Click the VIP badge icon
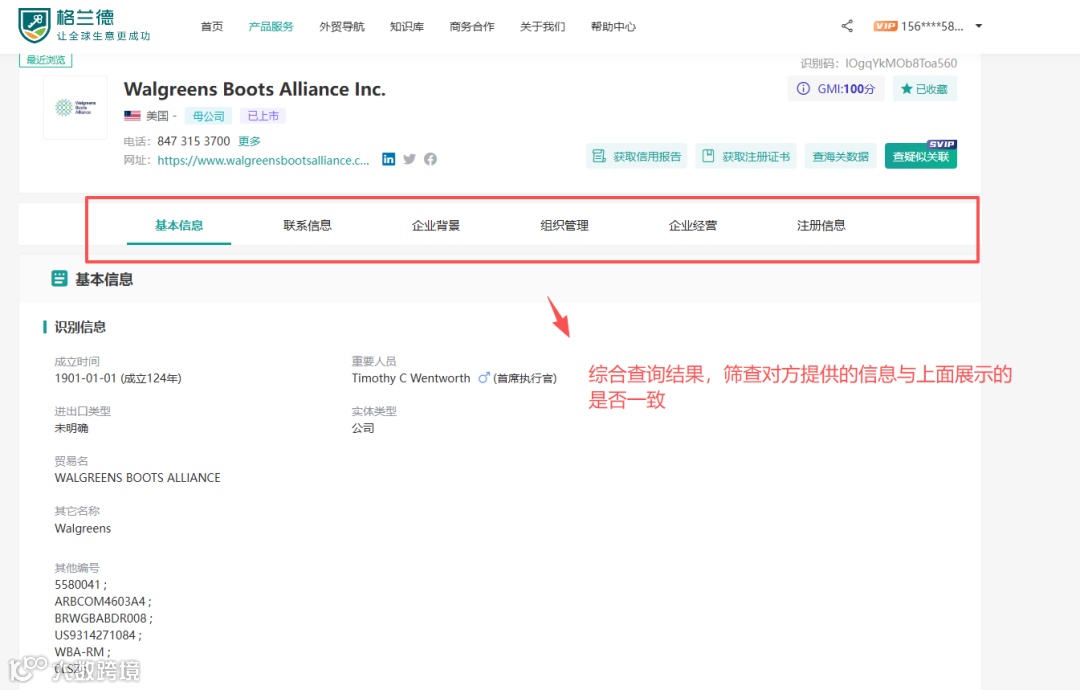The width and height of the screenshot is (1080, 690). pos(885,26)
